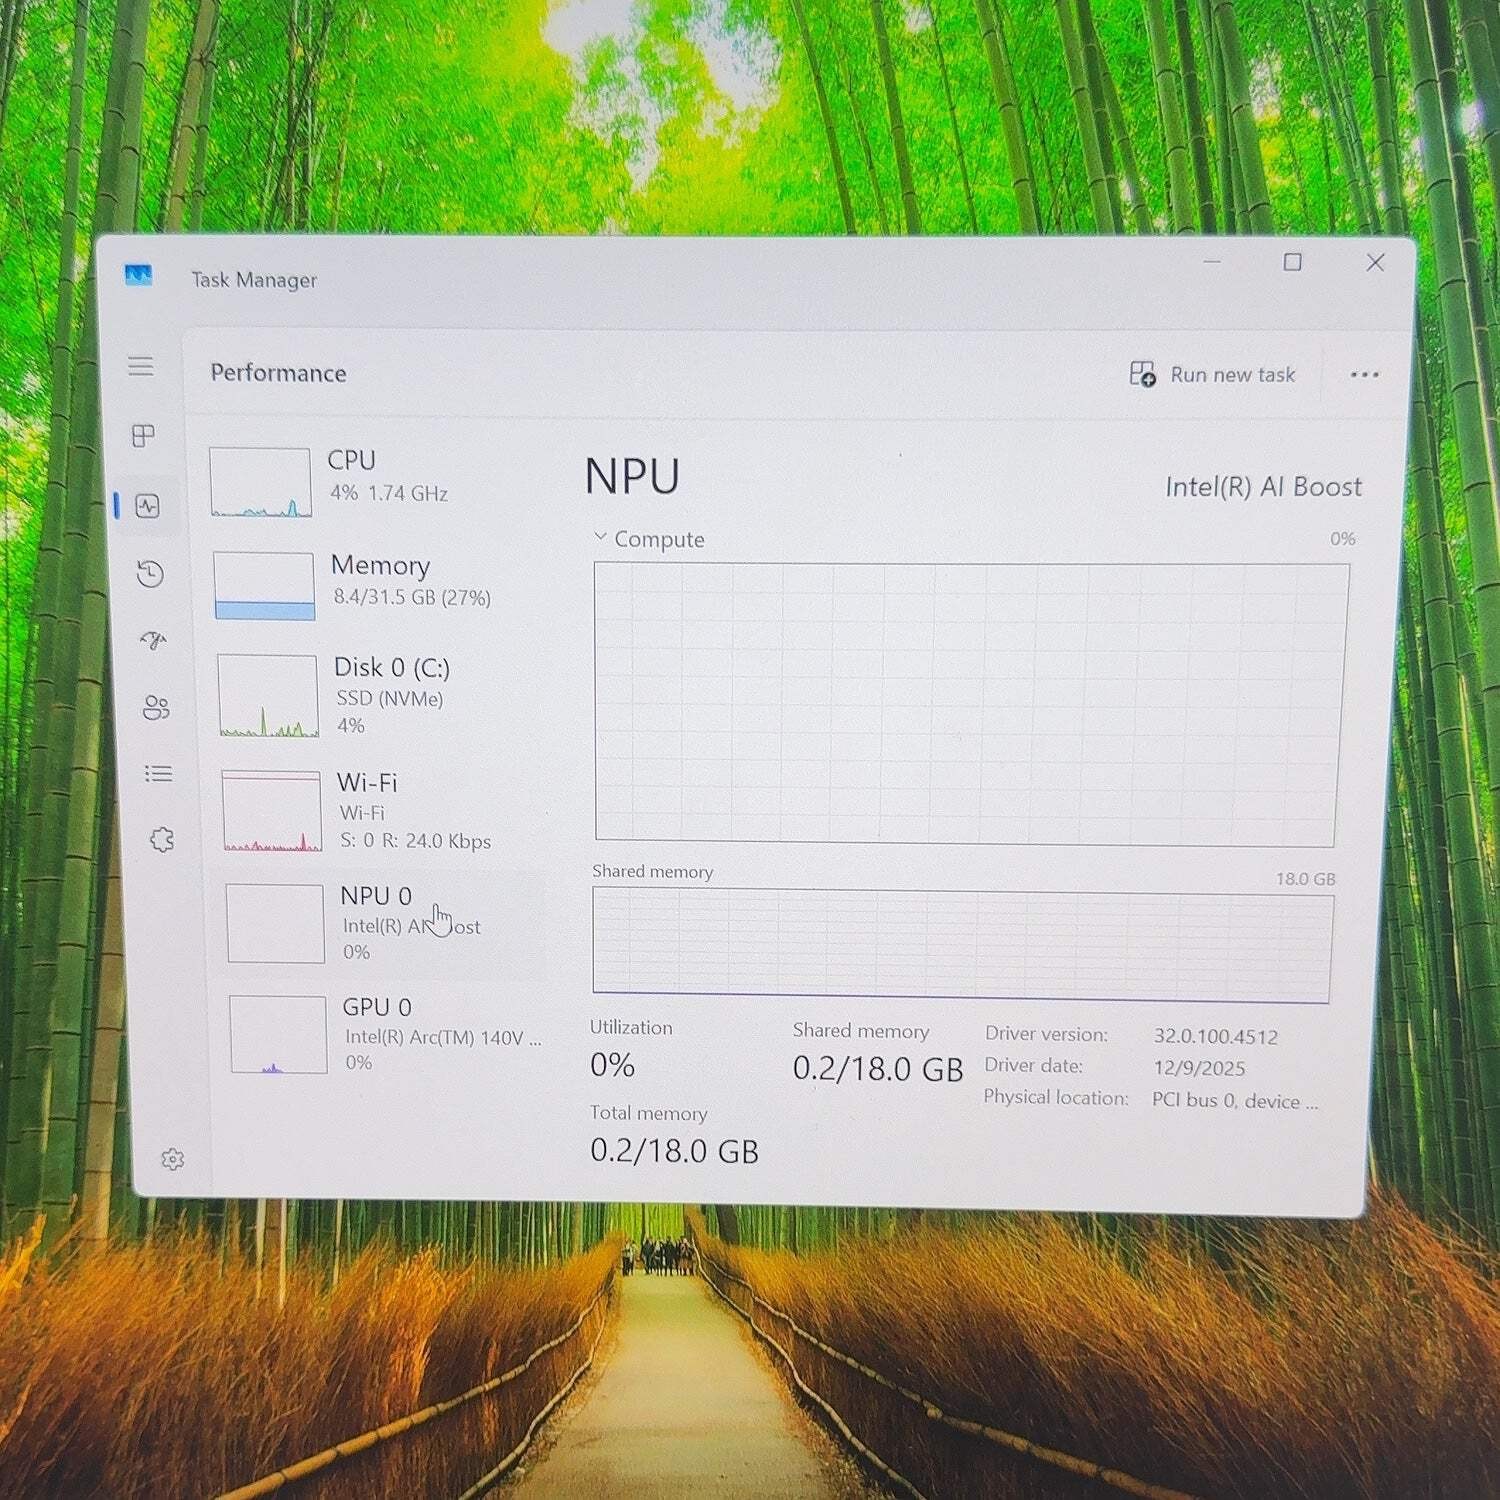Click driver date 12/9/2025

point(1199,1068)
